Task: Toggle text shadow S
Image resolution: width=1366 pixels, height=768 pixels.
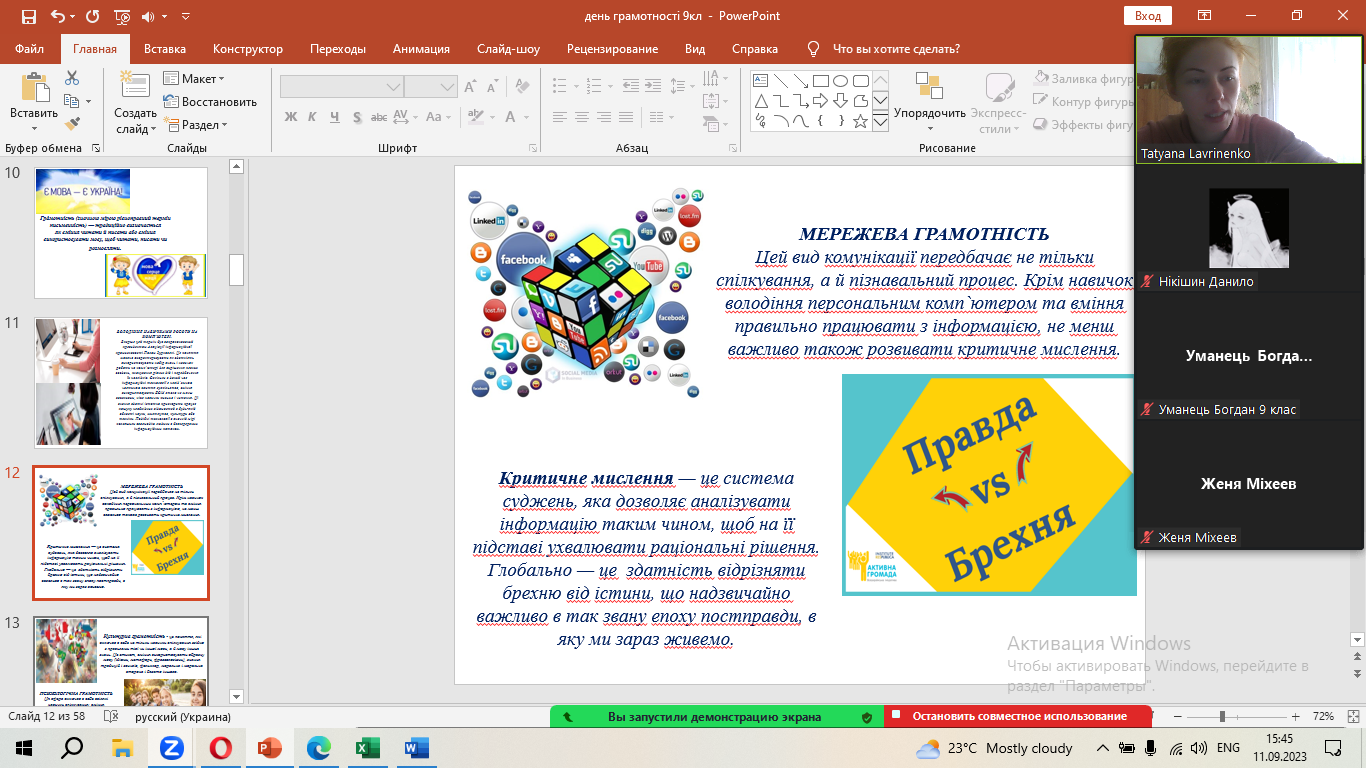Action: 358,117
